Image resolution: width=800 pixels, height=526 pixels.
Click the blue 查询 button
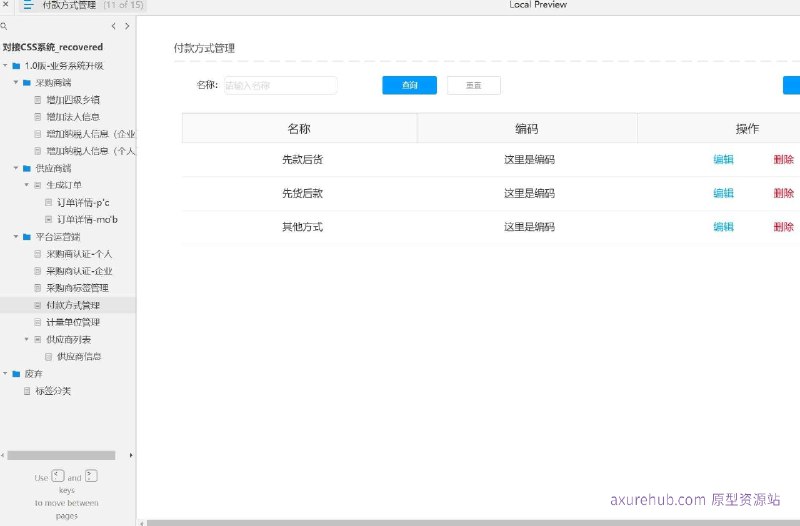[x=410, y=85]
